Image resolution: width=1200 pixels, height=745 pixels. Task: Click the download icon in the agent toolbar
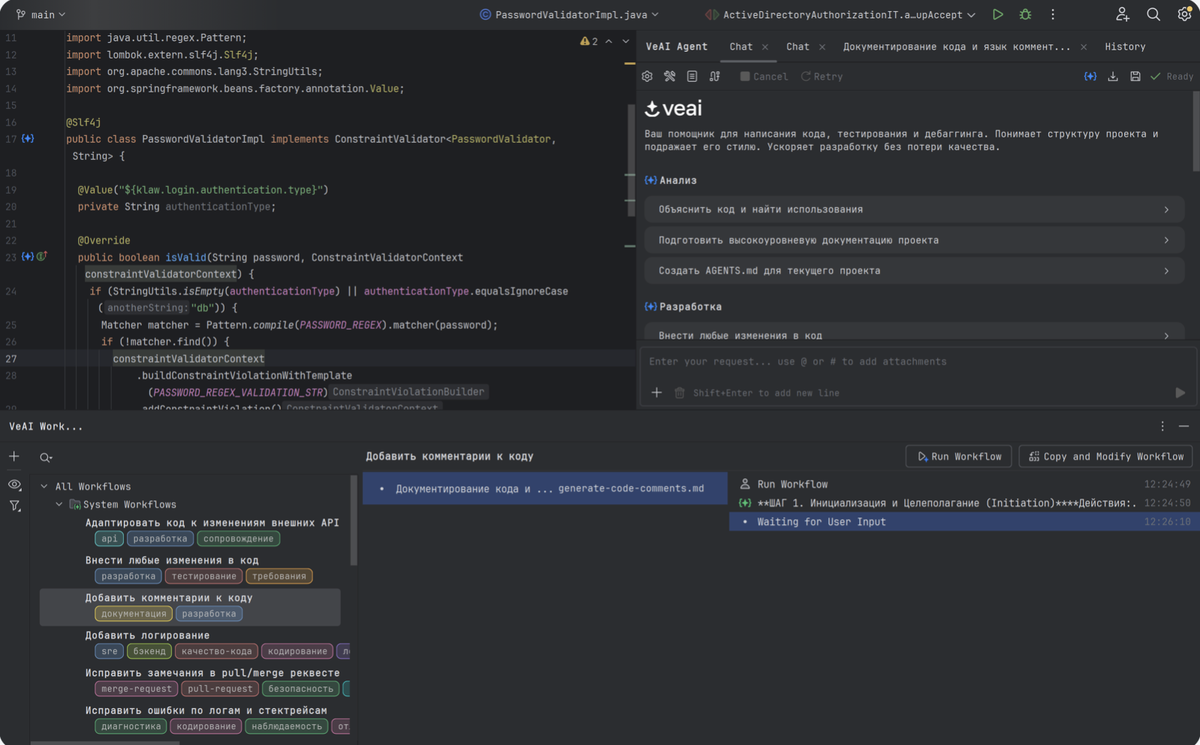click(1113, 76)
